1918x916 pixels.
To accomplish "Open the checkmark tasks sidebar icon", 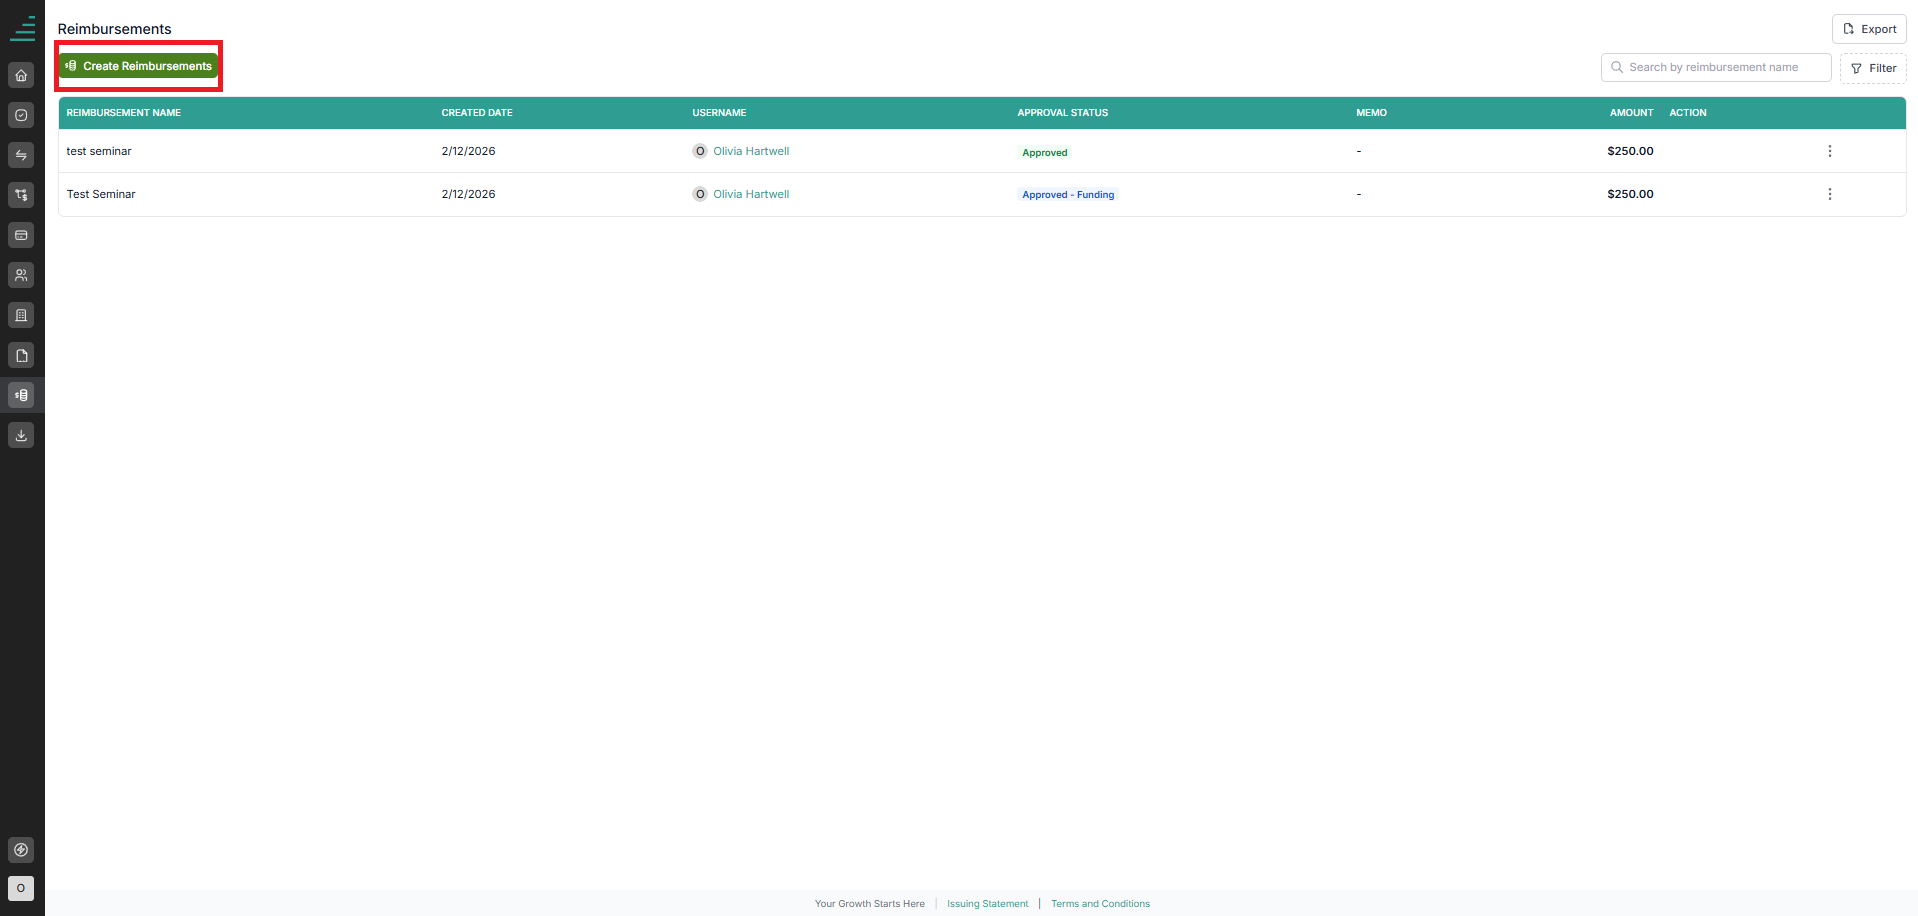I will pos(21,115).
